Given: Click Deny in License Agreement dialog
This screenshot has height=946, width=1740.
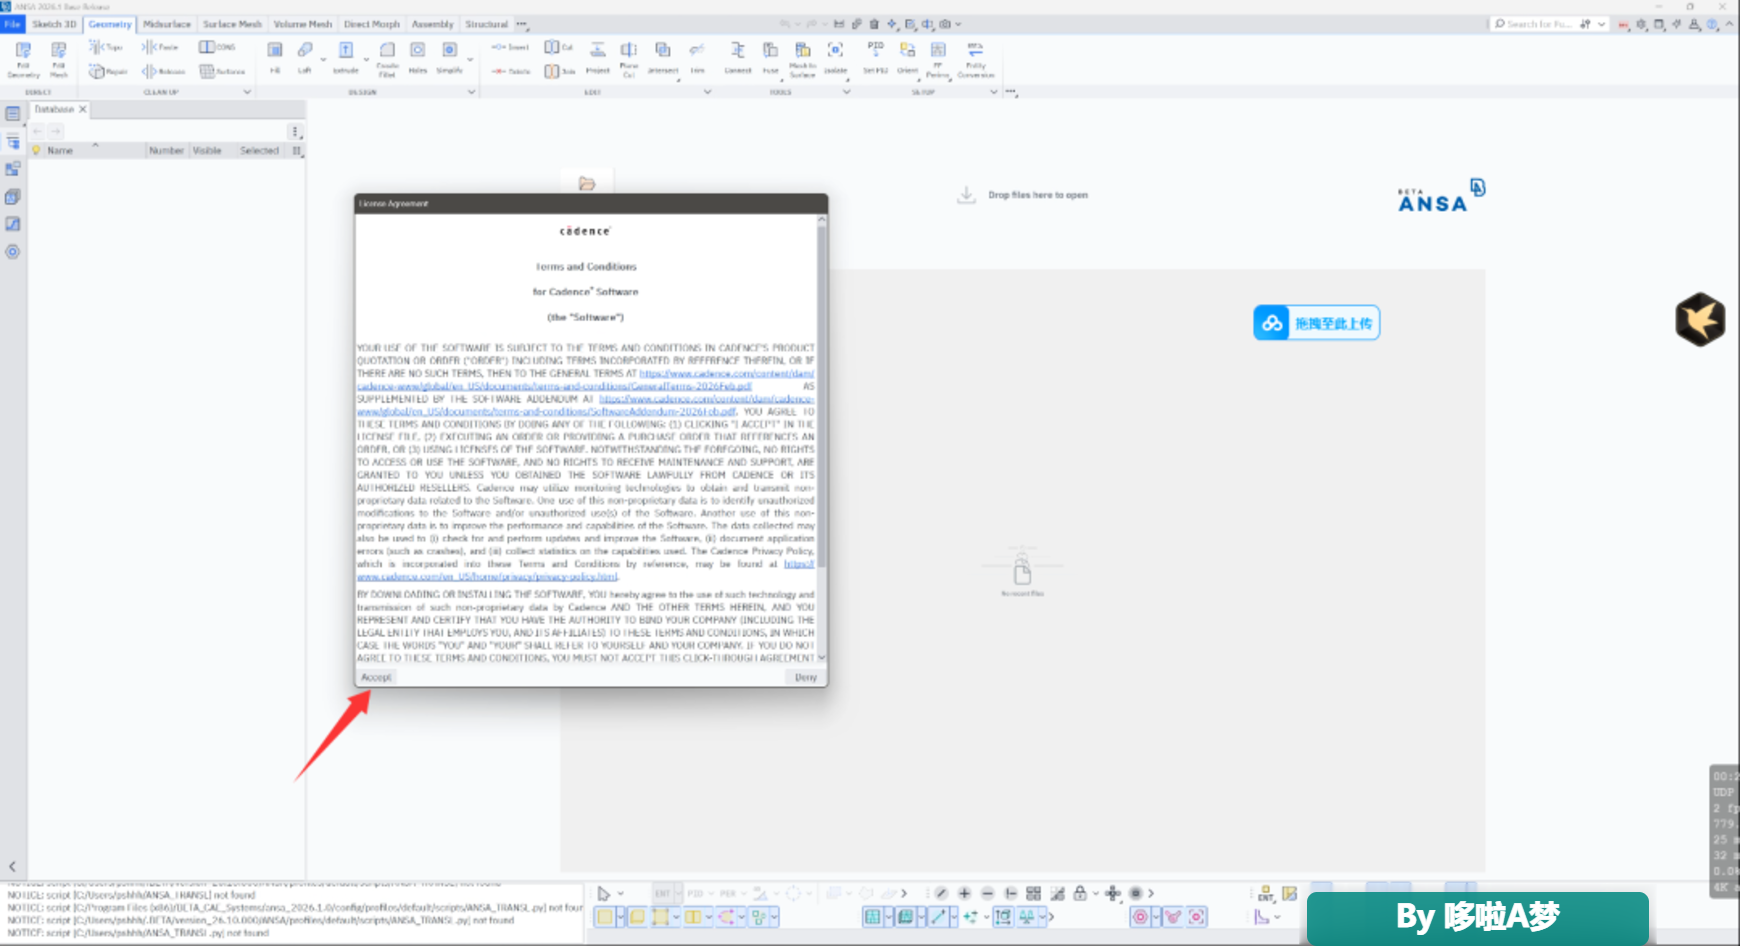Looking at the screenshot, I should point(806,677).
